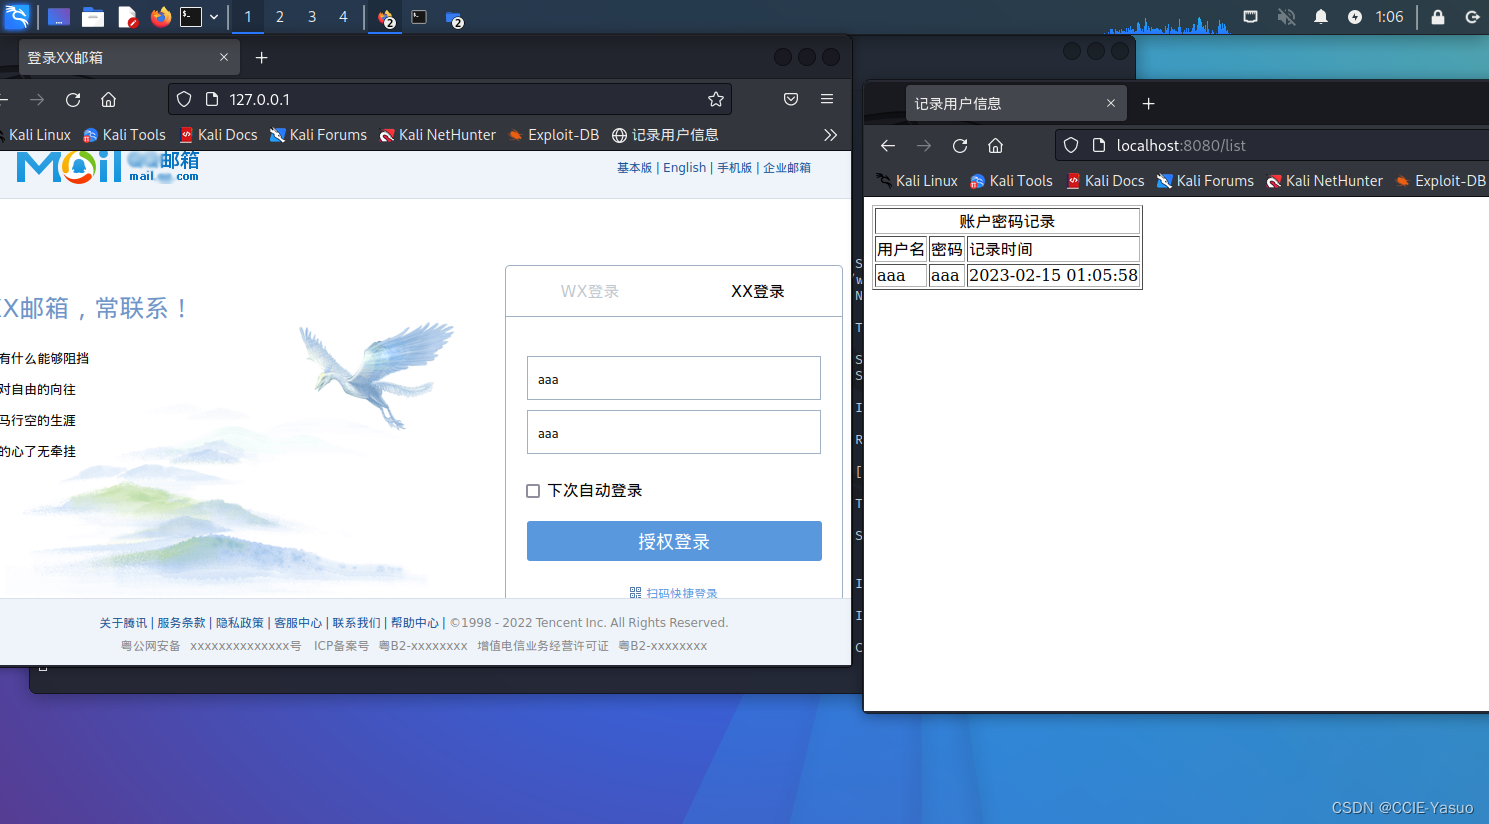
Task: Switch to workspace 3
Action: (x=312, y=17)
